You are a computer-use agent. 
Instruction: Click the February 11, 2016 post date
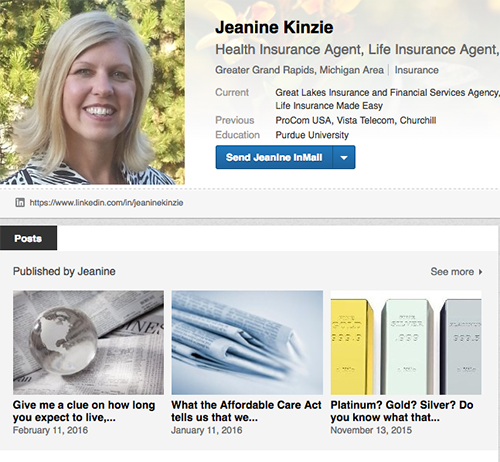pos(50,430)
